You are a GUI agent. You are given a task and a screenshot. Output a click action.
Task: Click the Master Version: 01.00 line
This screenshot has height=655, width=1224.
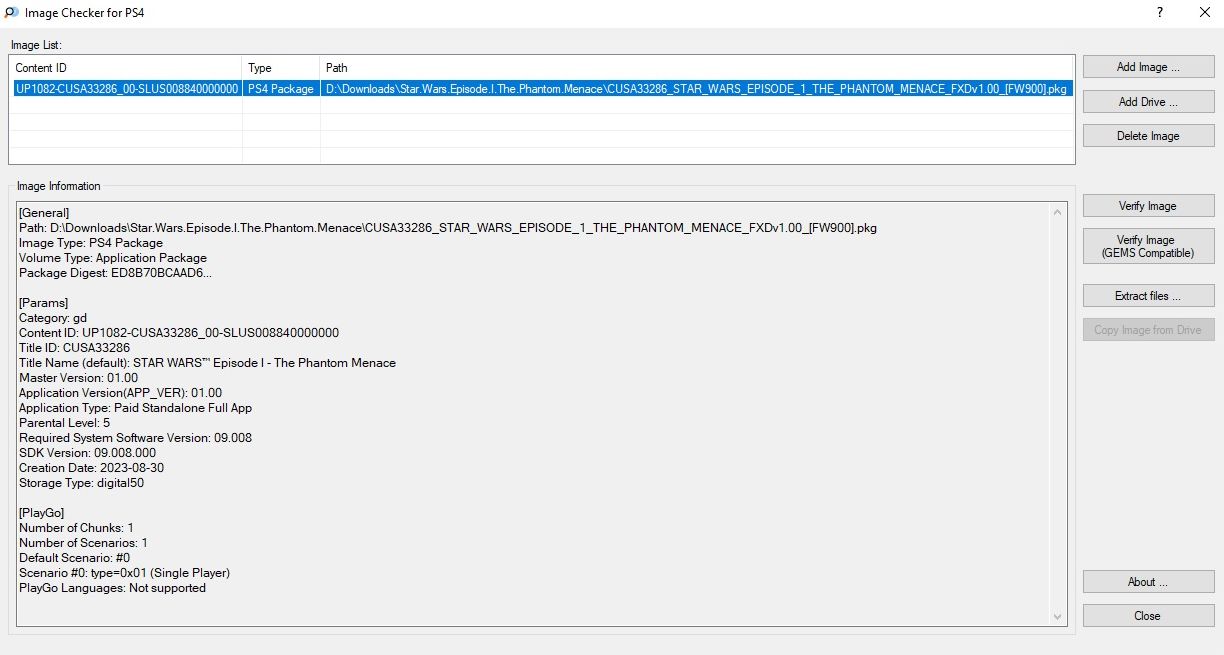click(79, 377)
